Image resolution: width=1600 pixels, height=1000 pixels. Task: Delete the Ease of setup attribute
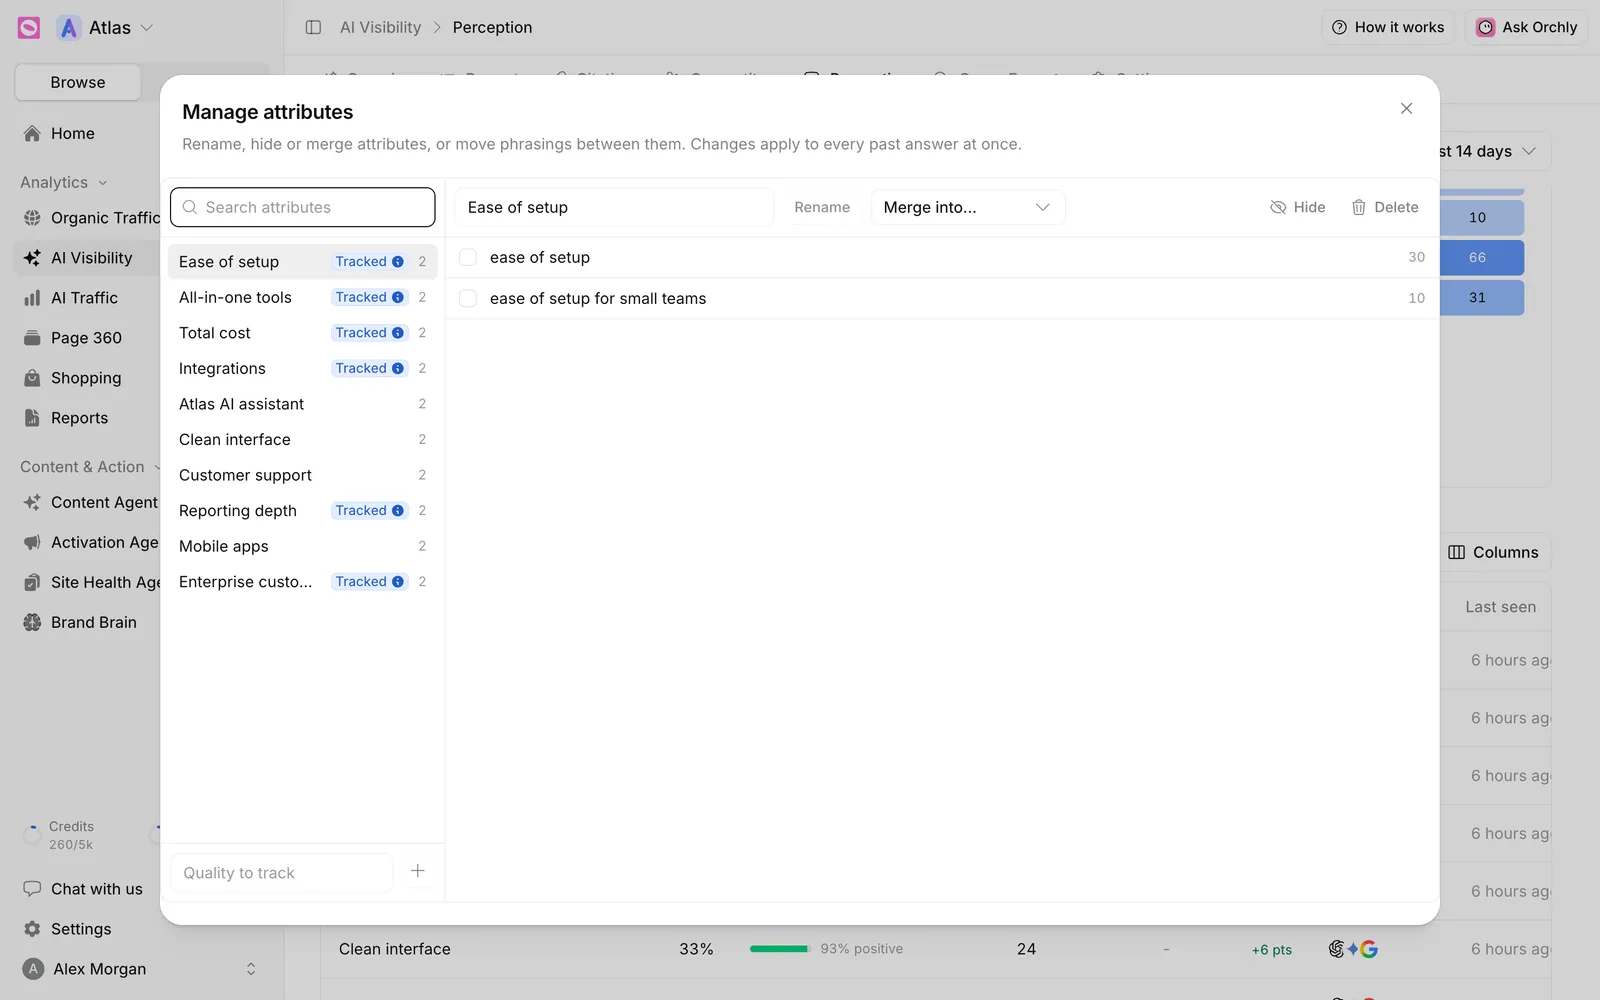point(1385,207)
